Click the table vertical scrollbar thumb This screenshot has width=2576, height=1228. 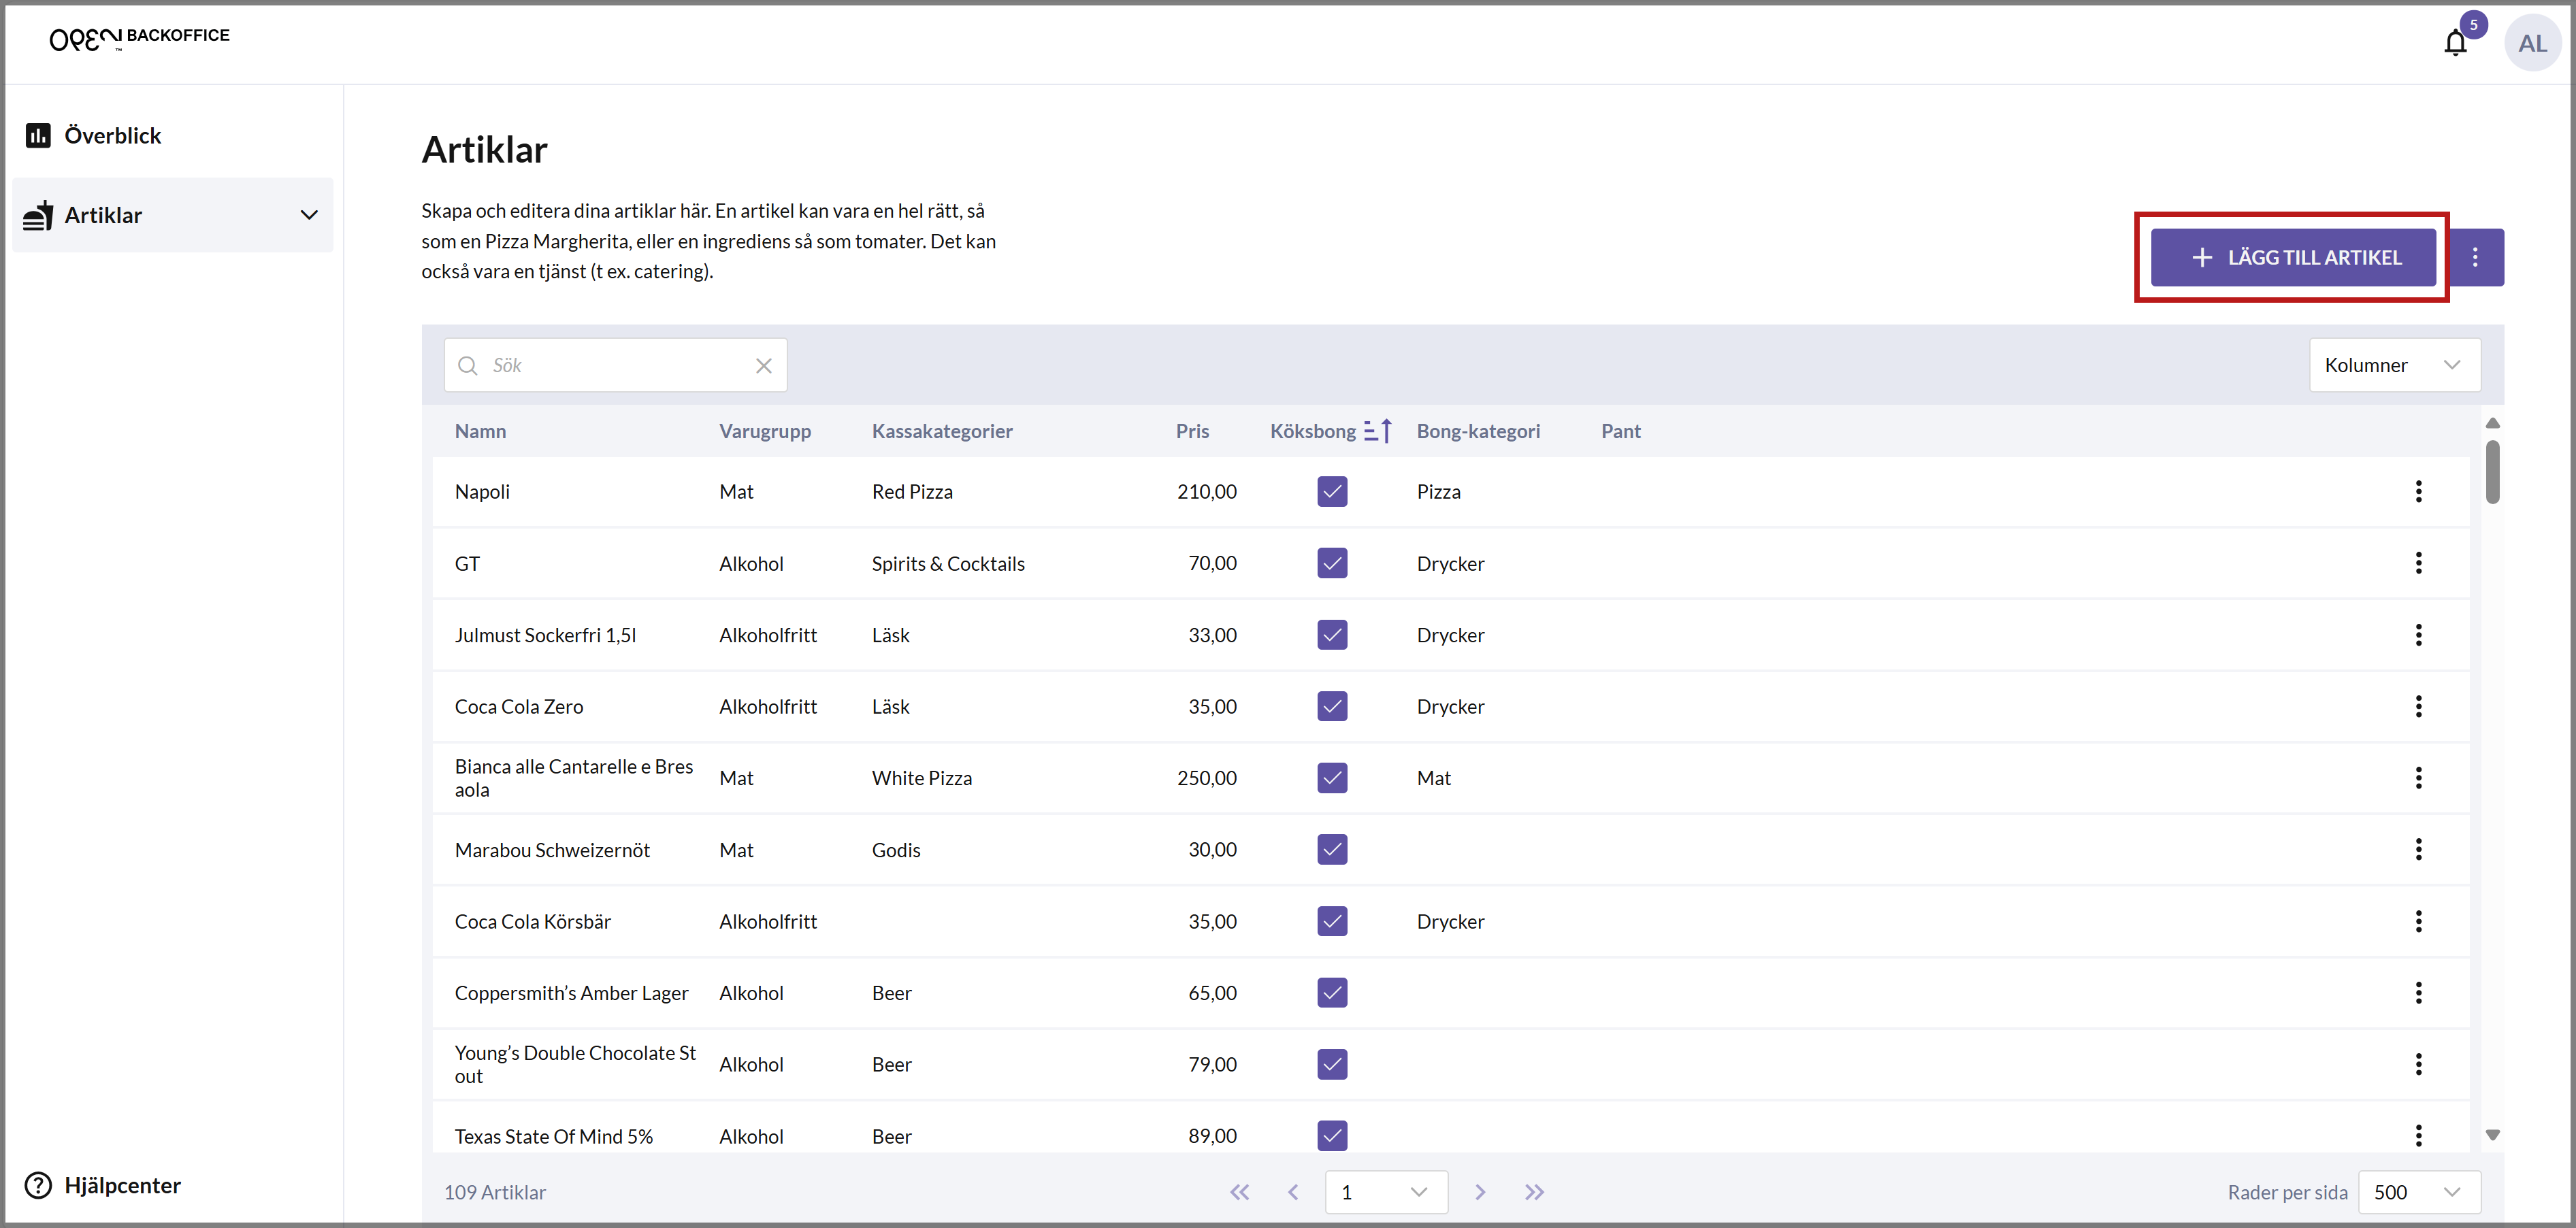tap(2493, 471)
